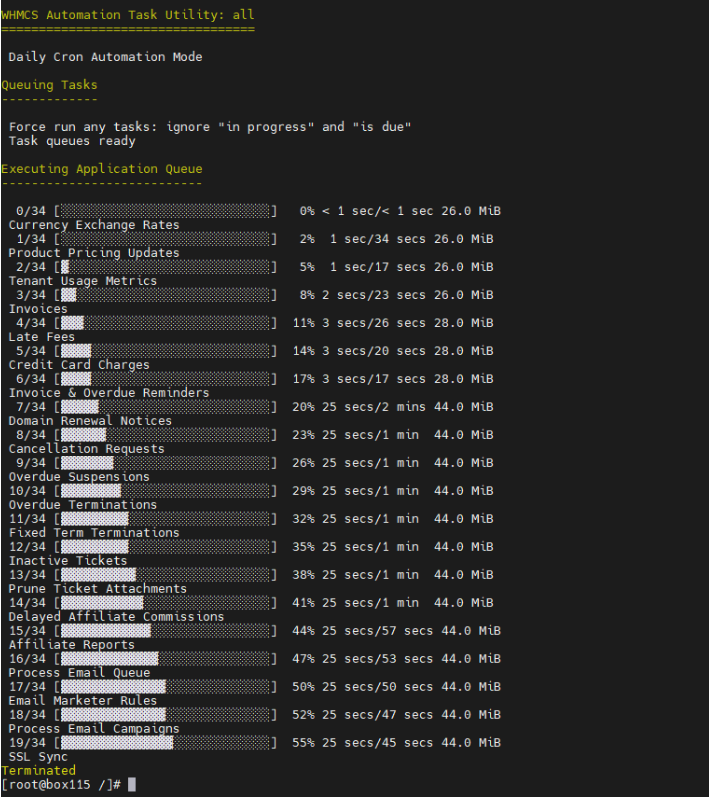Screen dimensions: 709x797
Task: Click the '20%' percentage value
Action: [x=303, y=407]
